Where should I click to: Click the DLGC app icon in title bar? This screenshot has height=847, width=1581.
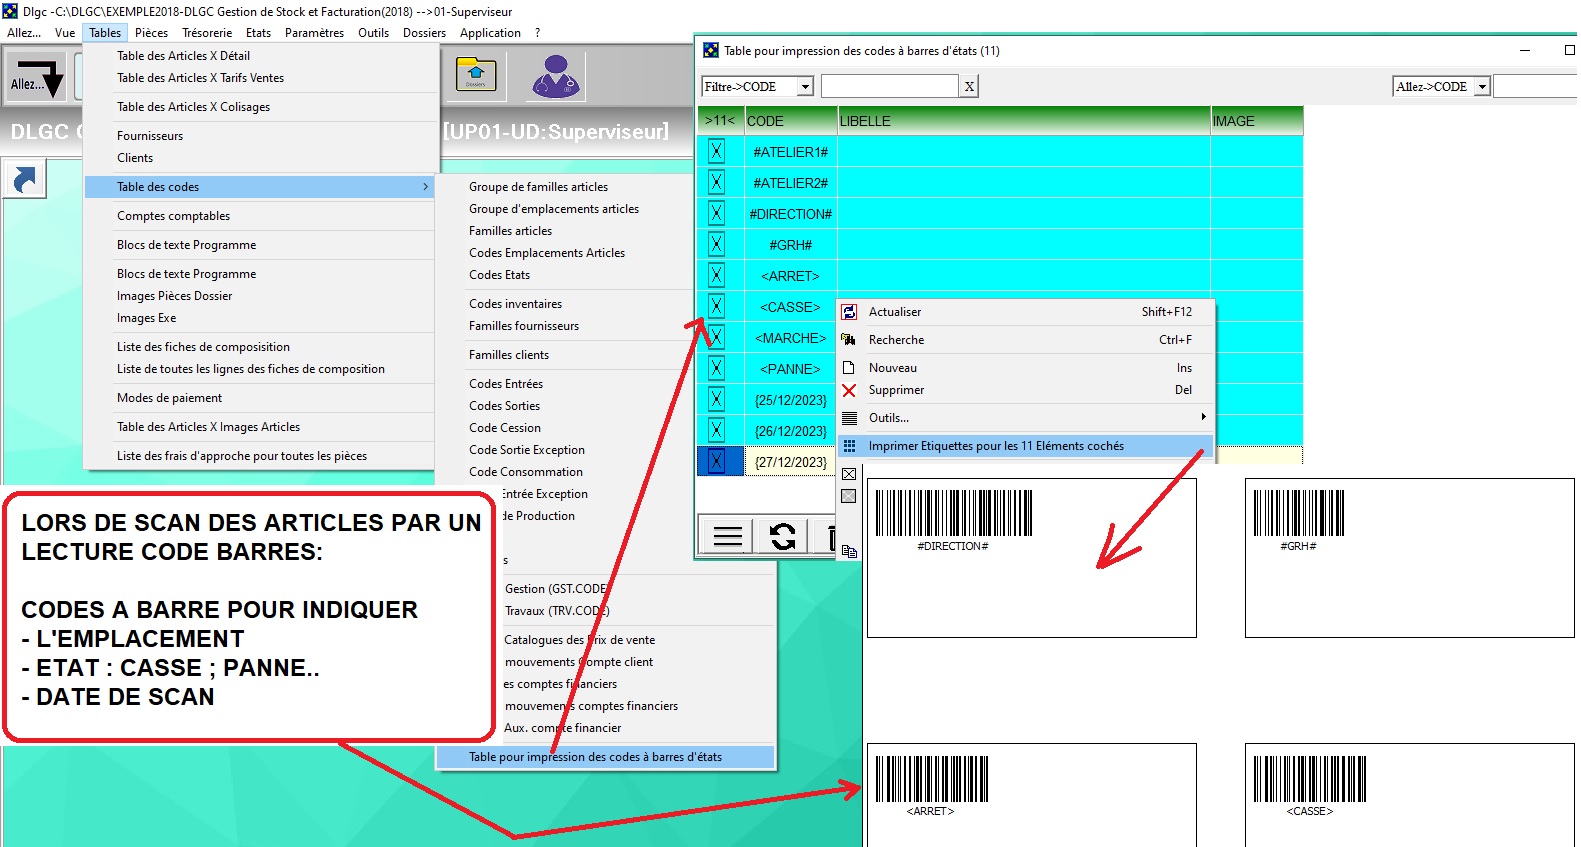[x=10, y=11]
